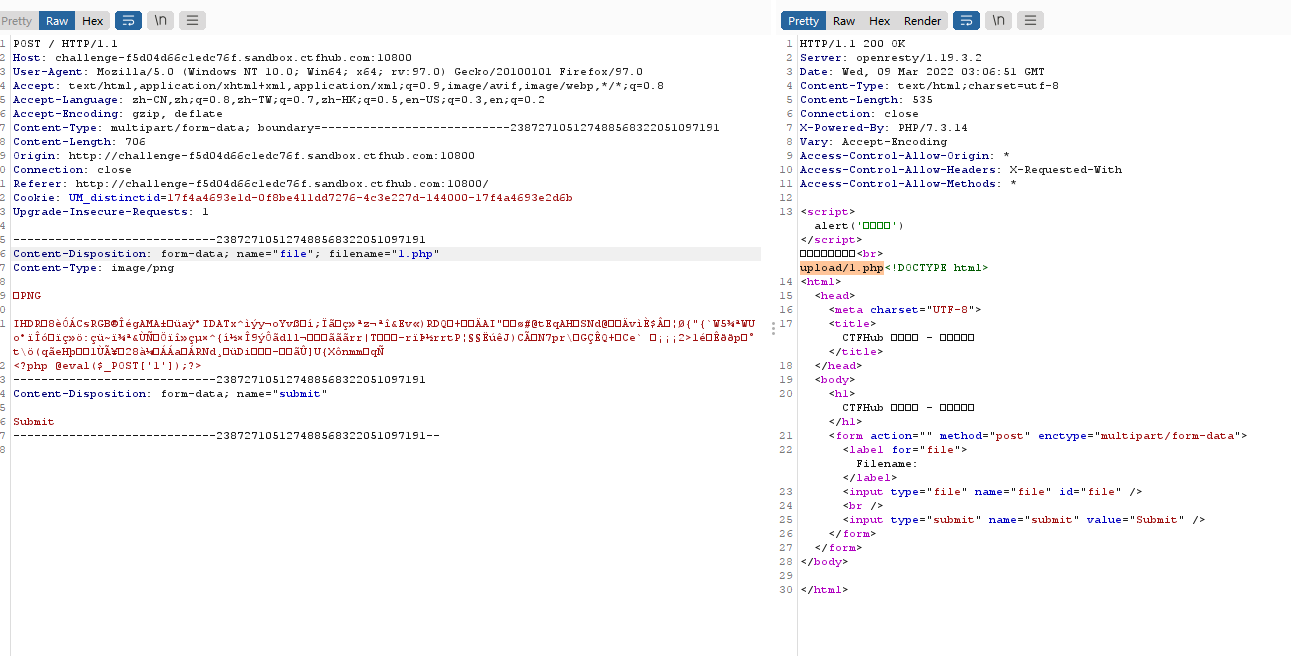This screenshot has height=656, width=1291.
Task: Toggle non-printable characters (\n) in response viewer
Action: pyautogui.click(x=998, y=20)
